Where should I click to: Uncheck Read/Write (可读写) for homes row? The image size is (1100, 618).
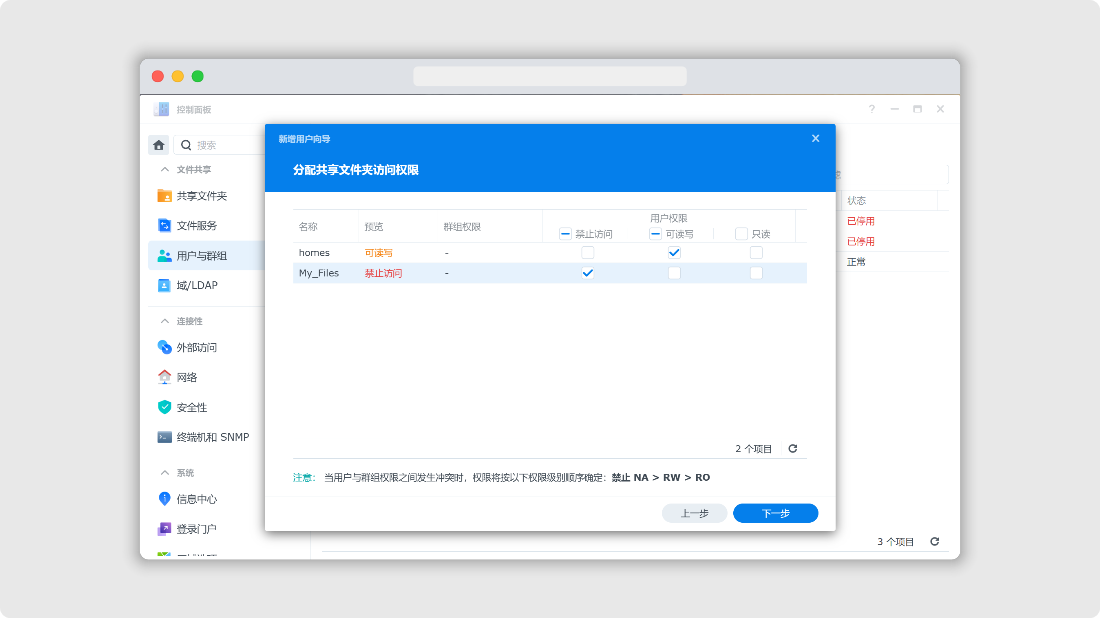click(x=674, y=253)
